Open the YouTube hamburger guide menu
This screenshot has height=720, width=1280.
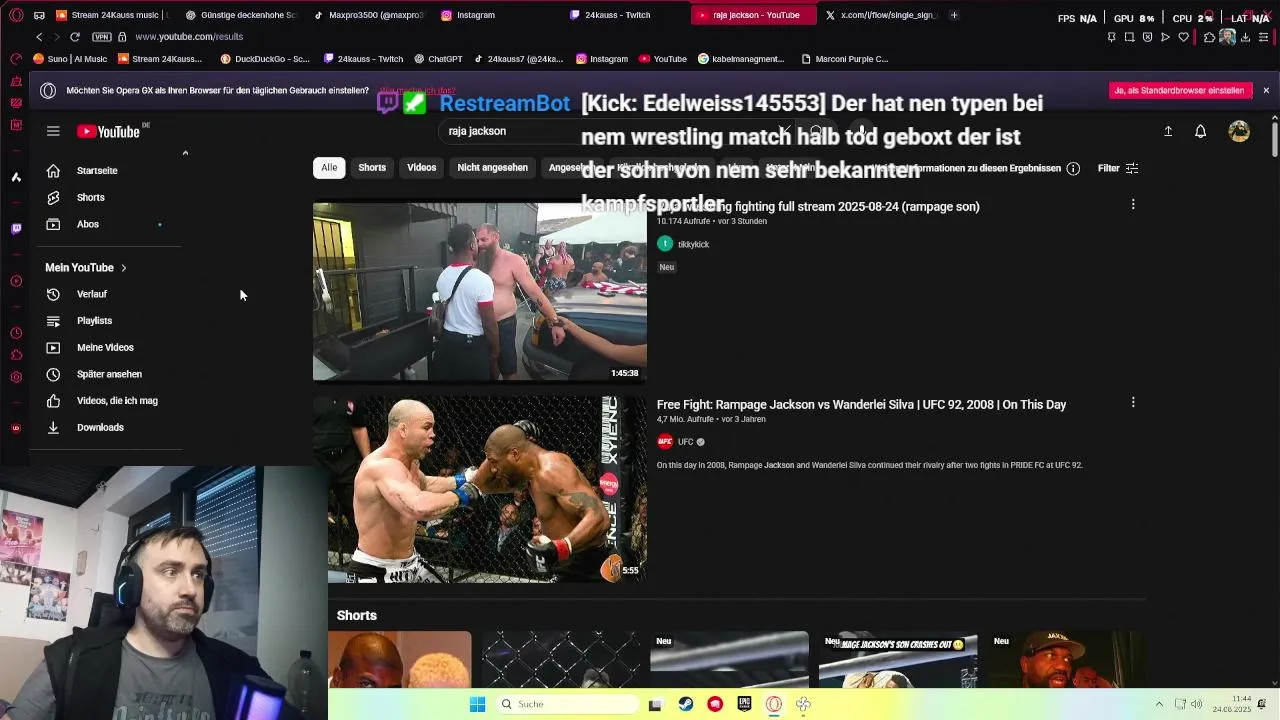(53, 131)
